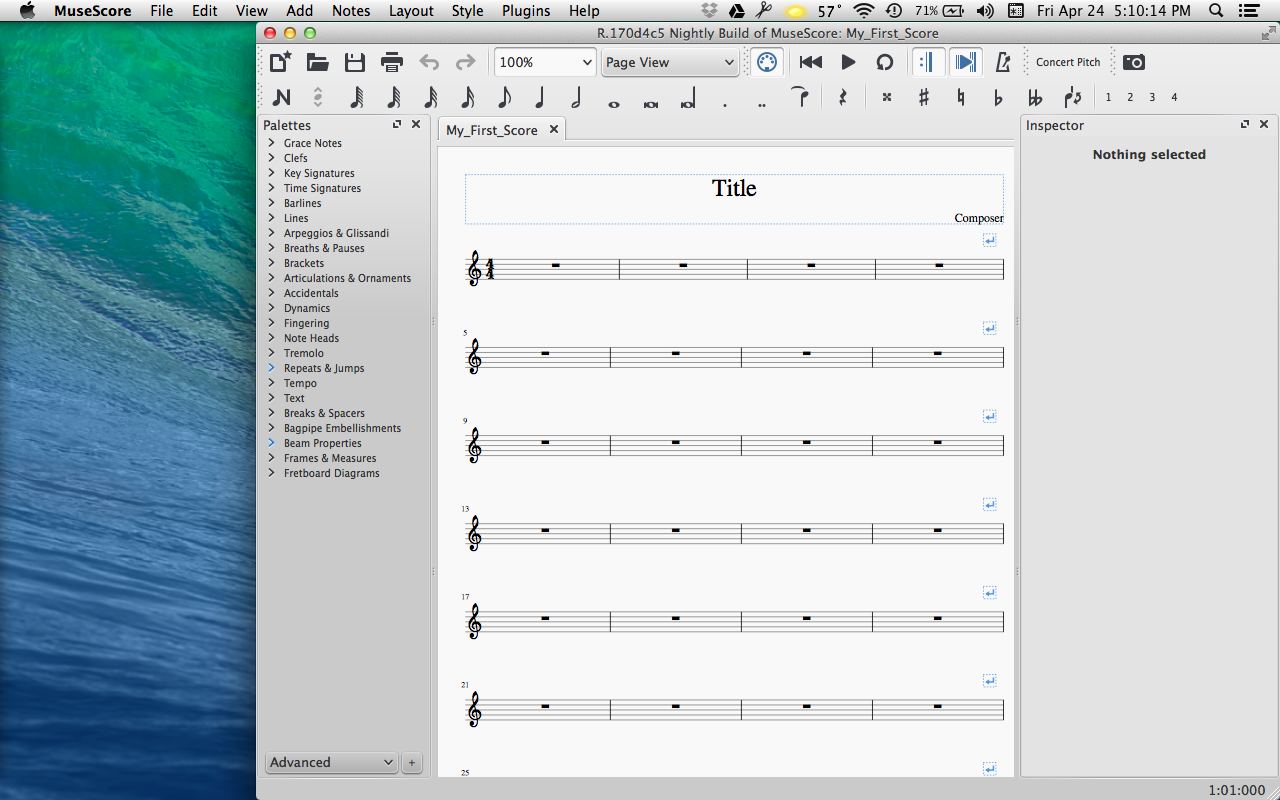The height and width of the screenshot is (800, 1280).
Task: Apply the flat accidental
Action: [998, 97]
